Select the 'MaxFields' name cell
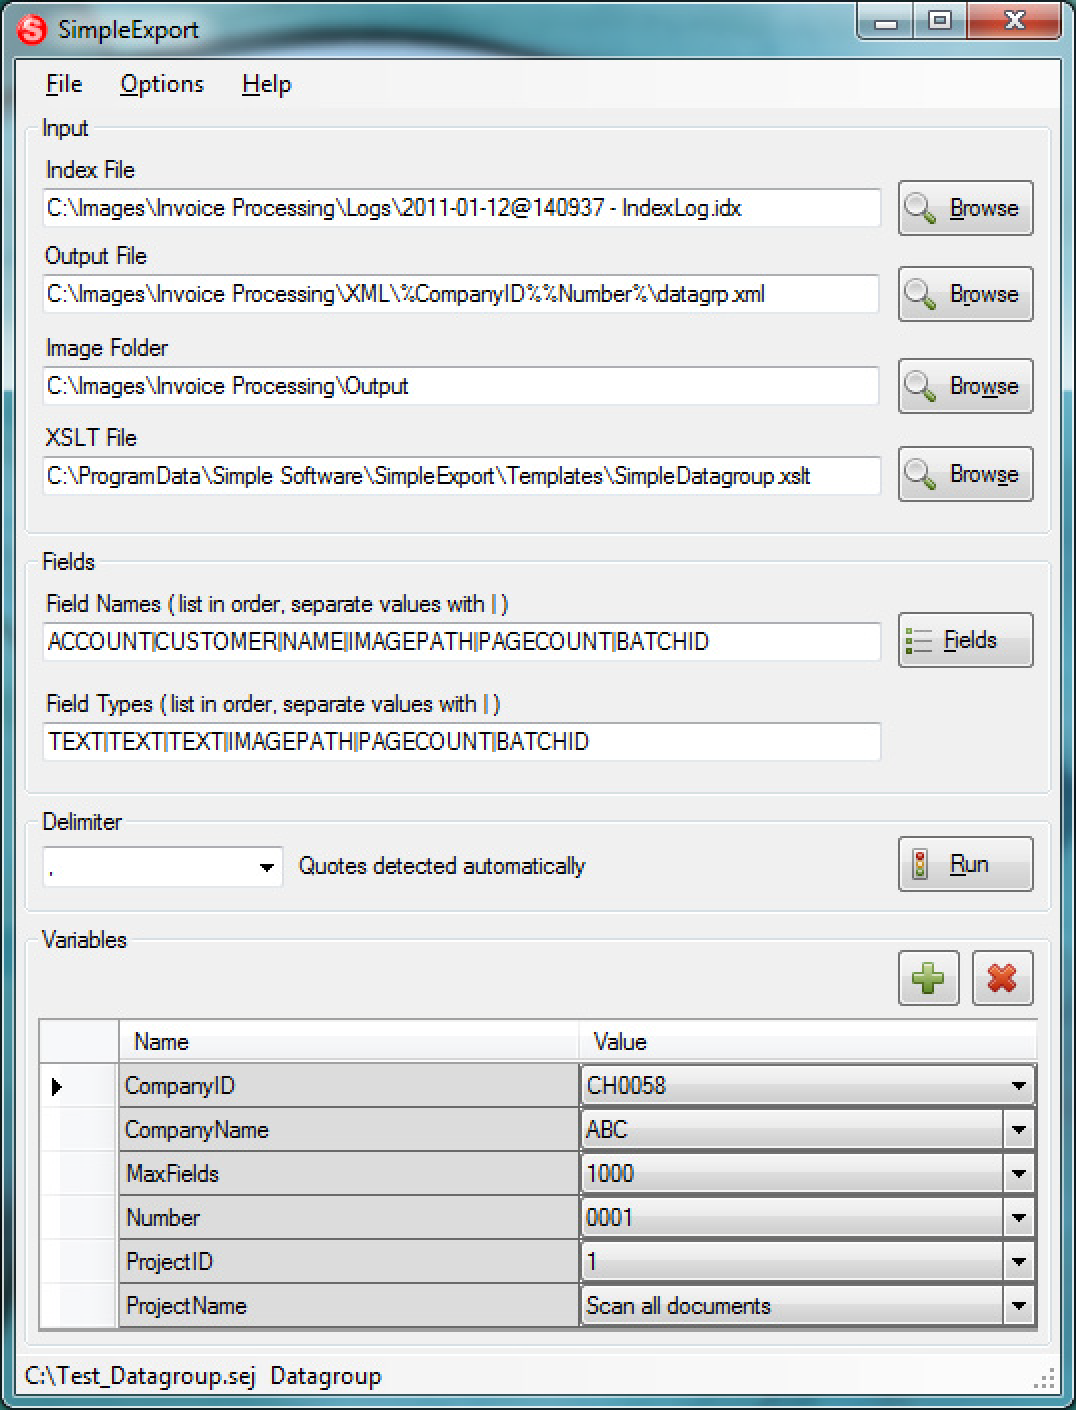The height and width of the screenshot is (1410, 1076). (349, 1174)
